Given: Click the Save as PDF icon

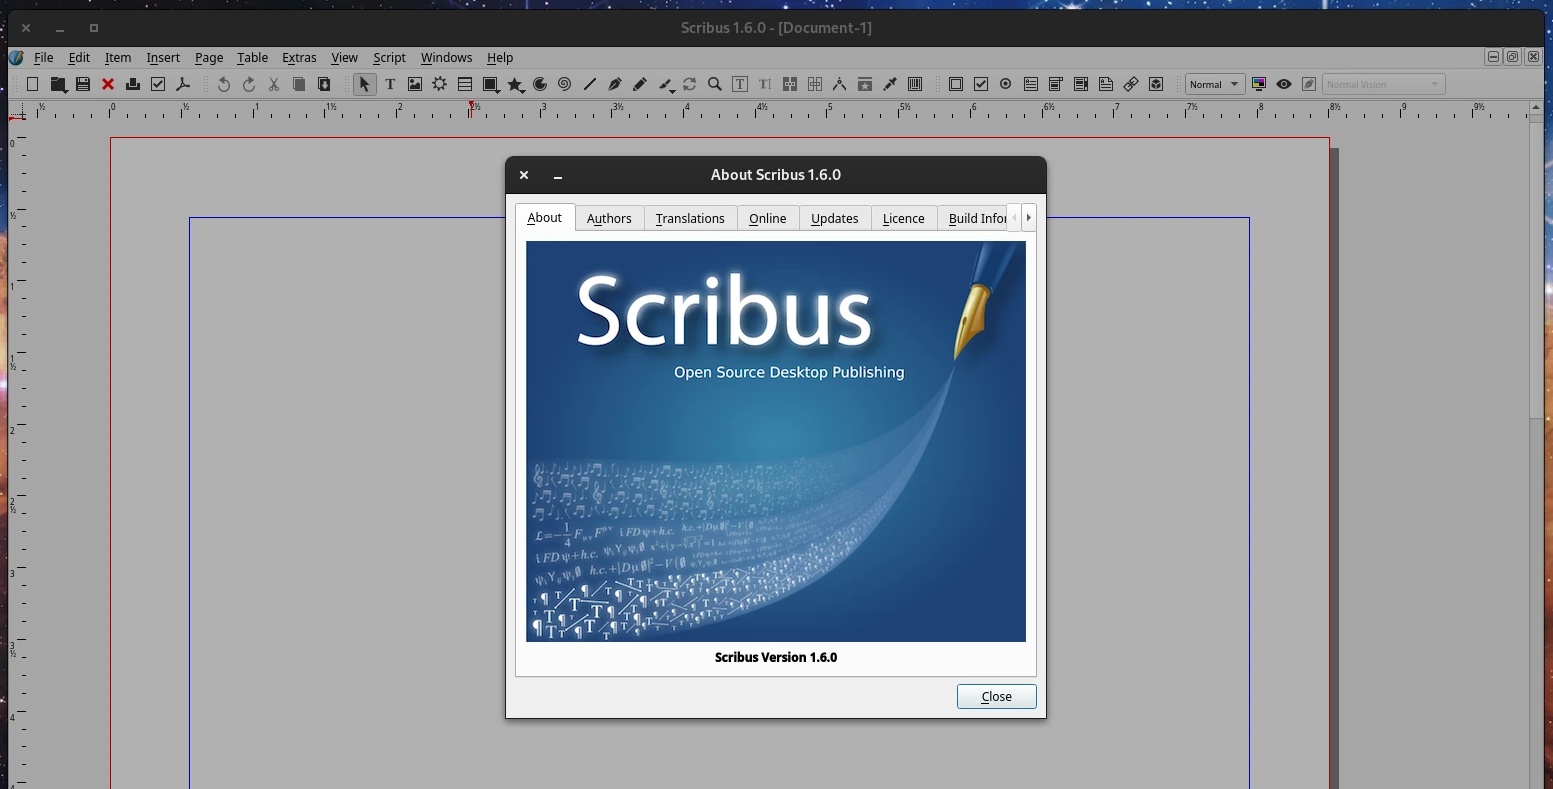Looking at the screenshot, I should (x=183, y=85).
